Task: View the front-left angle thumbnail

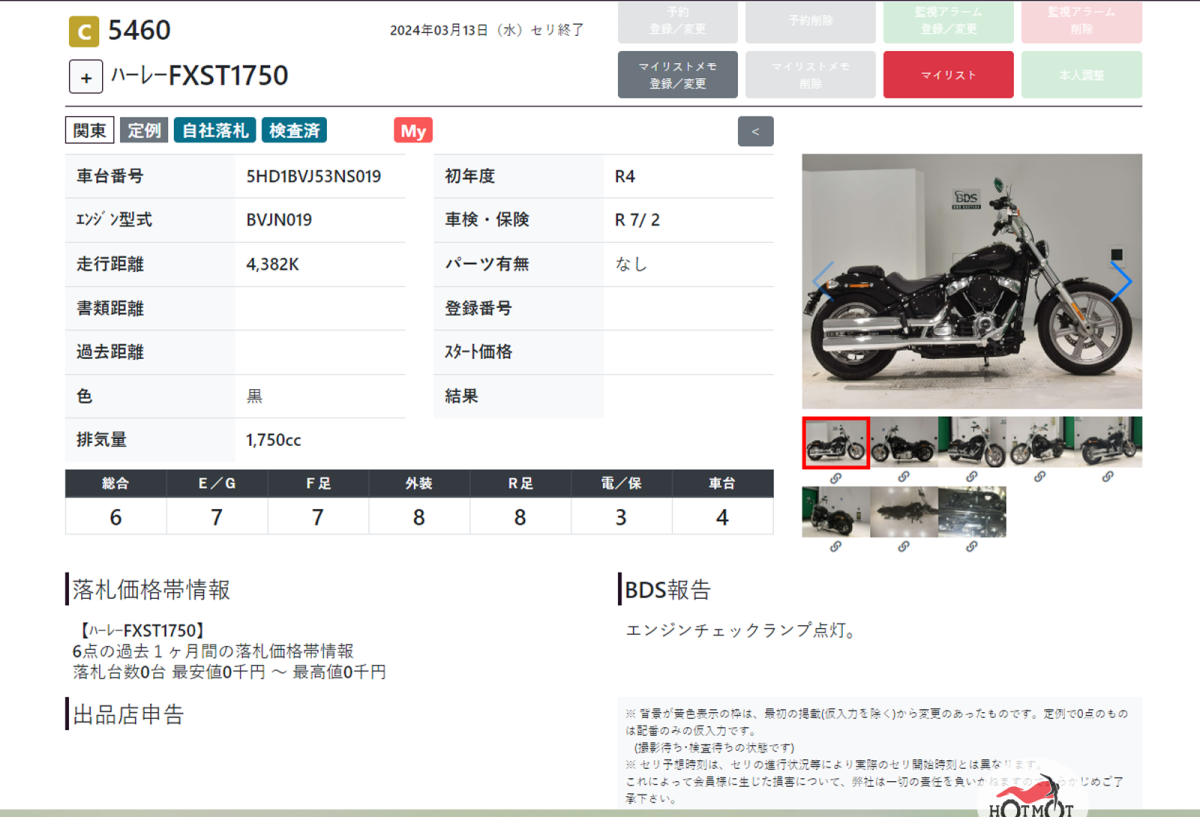Action: (1040, 443)
